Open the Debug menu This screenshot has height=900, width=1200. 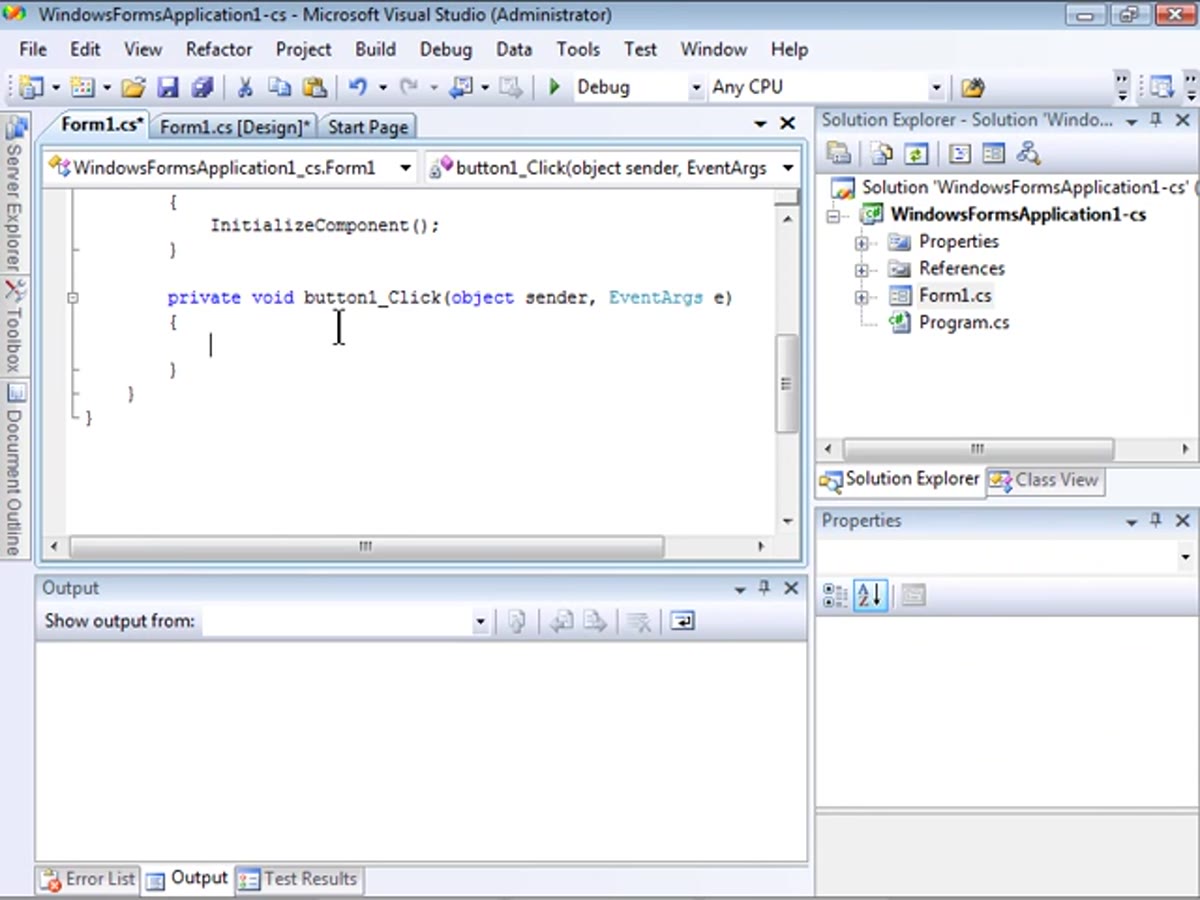(x=446, y=49)
